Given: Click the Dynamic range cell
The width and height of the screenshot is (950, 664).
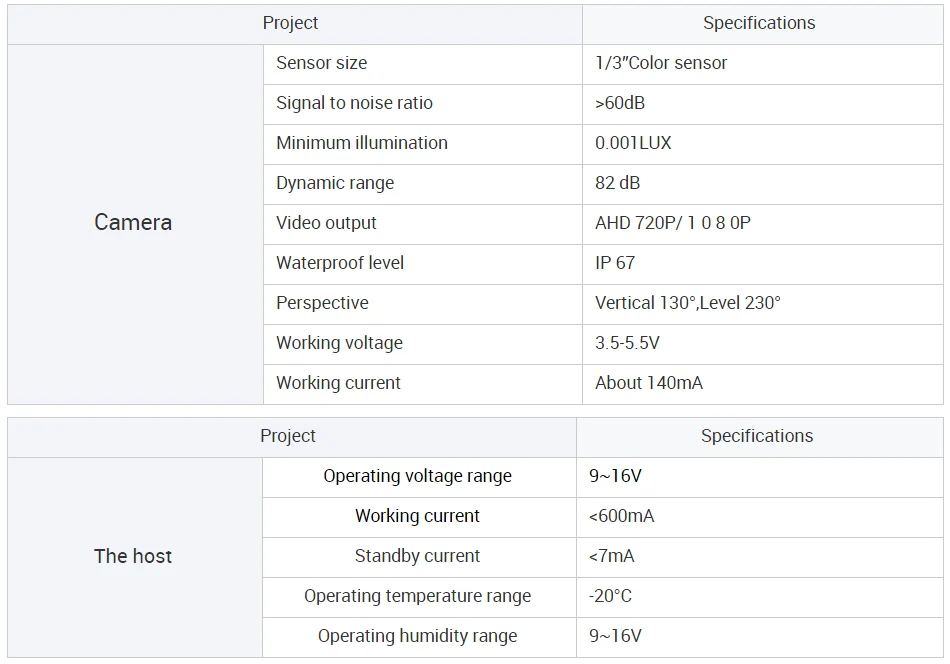Looking at the screenshot, I should (x=335, y=183).
